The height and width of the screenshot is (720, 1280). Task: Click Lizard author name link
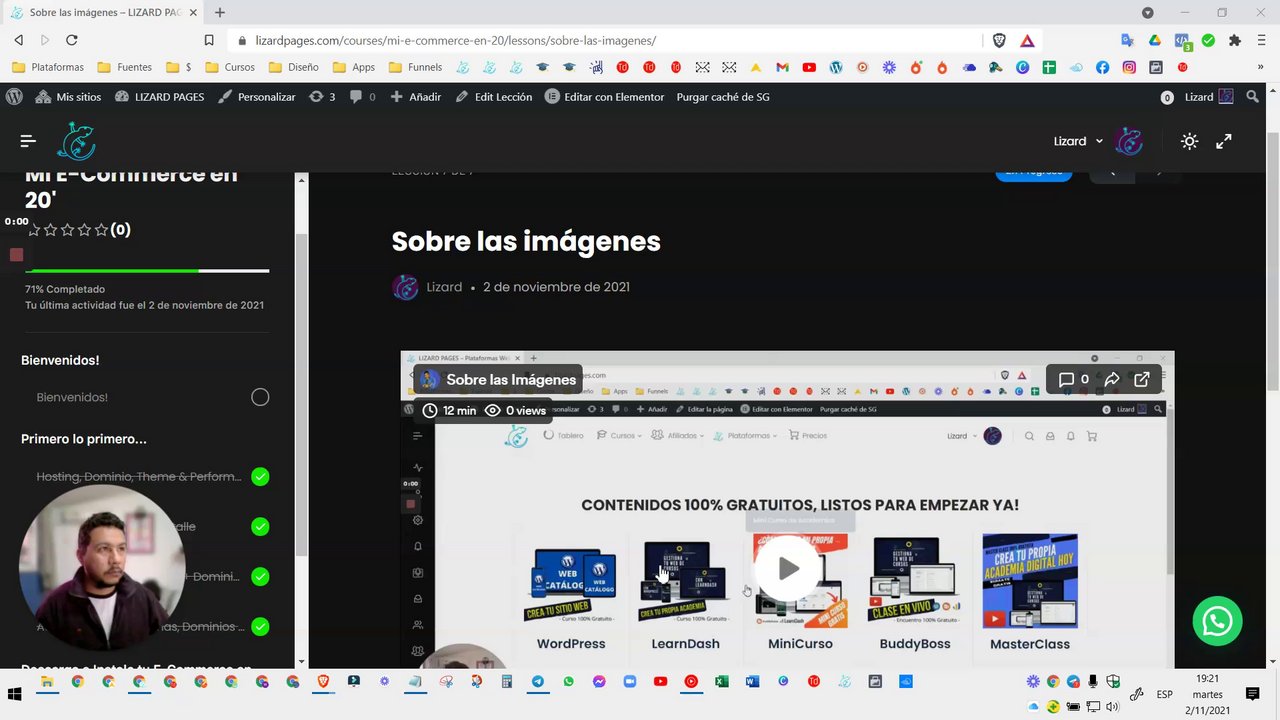pyautogui.click(x=444, y=287)
